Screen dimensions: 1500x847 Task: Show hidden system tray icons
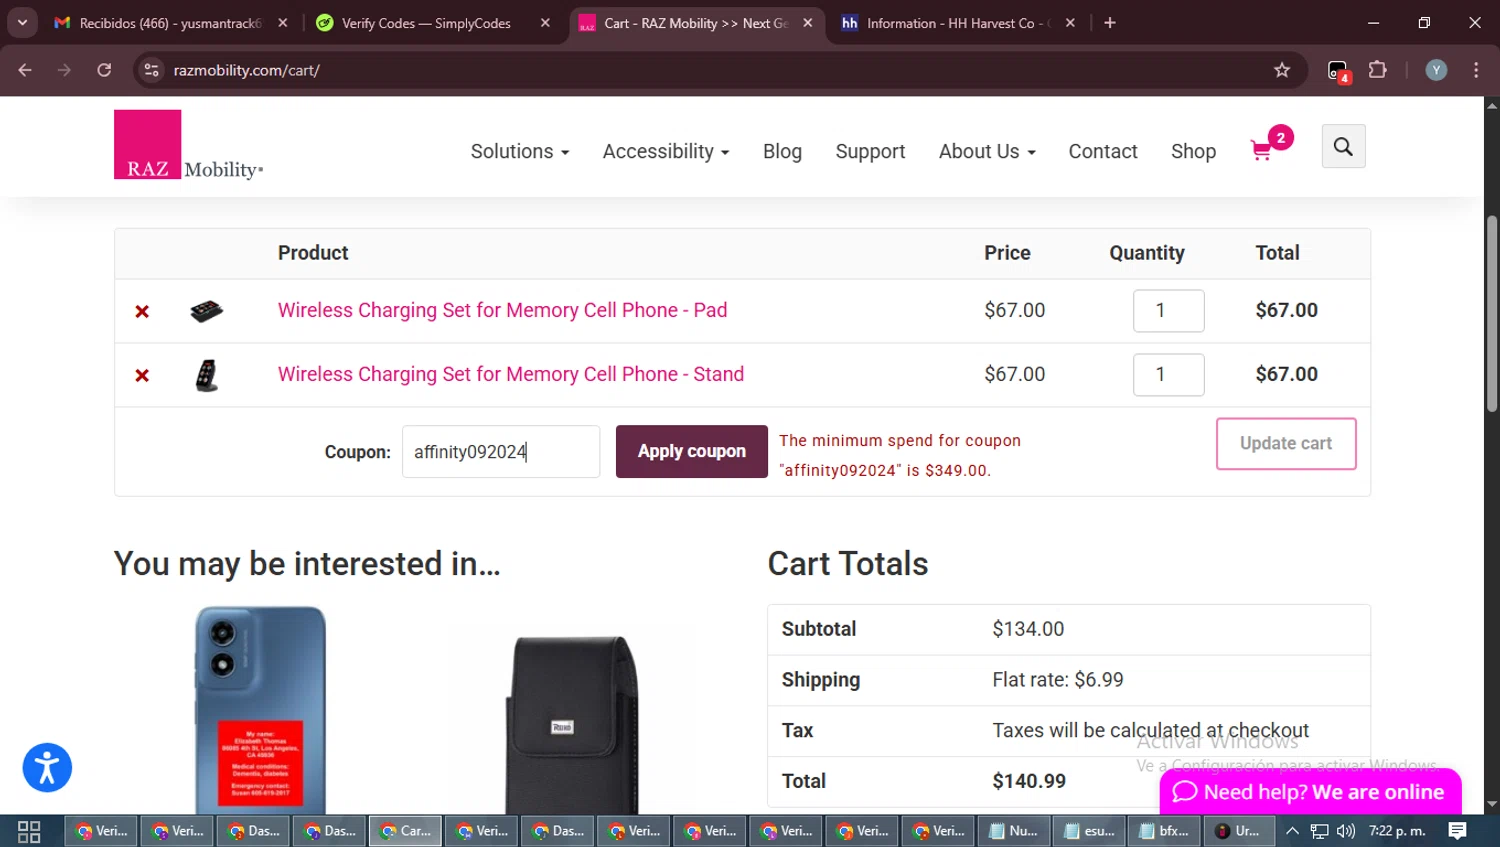click(1292, 831)
